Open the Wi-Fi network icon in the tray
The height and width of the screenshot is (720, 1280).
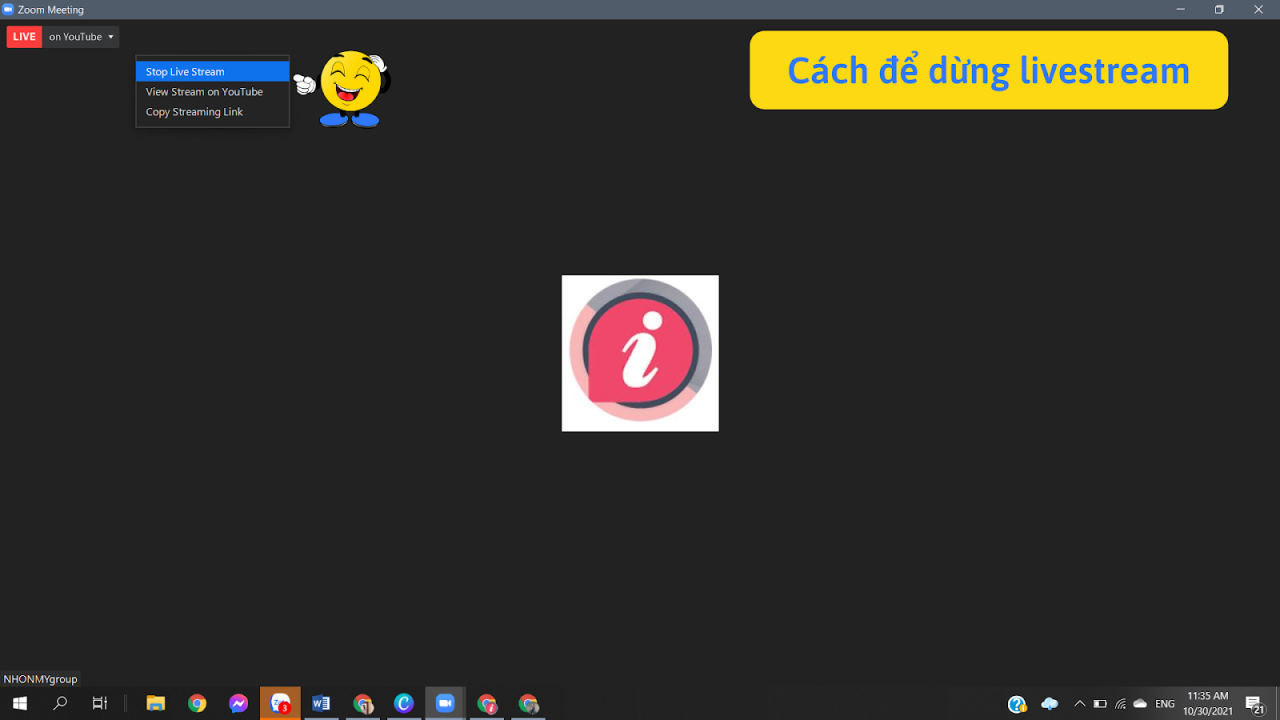tap(1119, 703)
